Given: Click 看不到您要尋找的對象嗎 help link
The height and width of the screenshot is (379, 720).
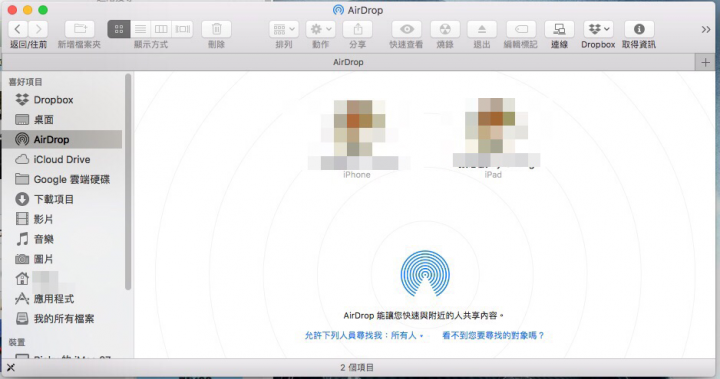Looking at the screenshot, I should [x=493, y=336].
